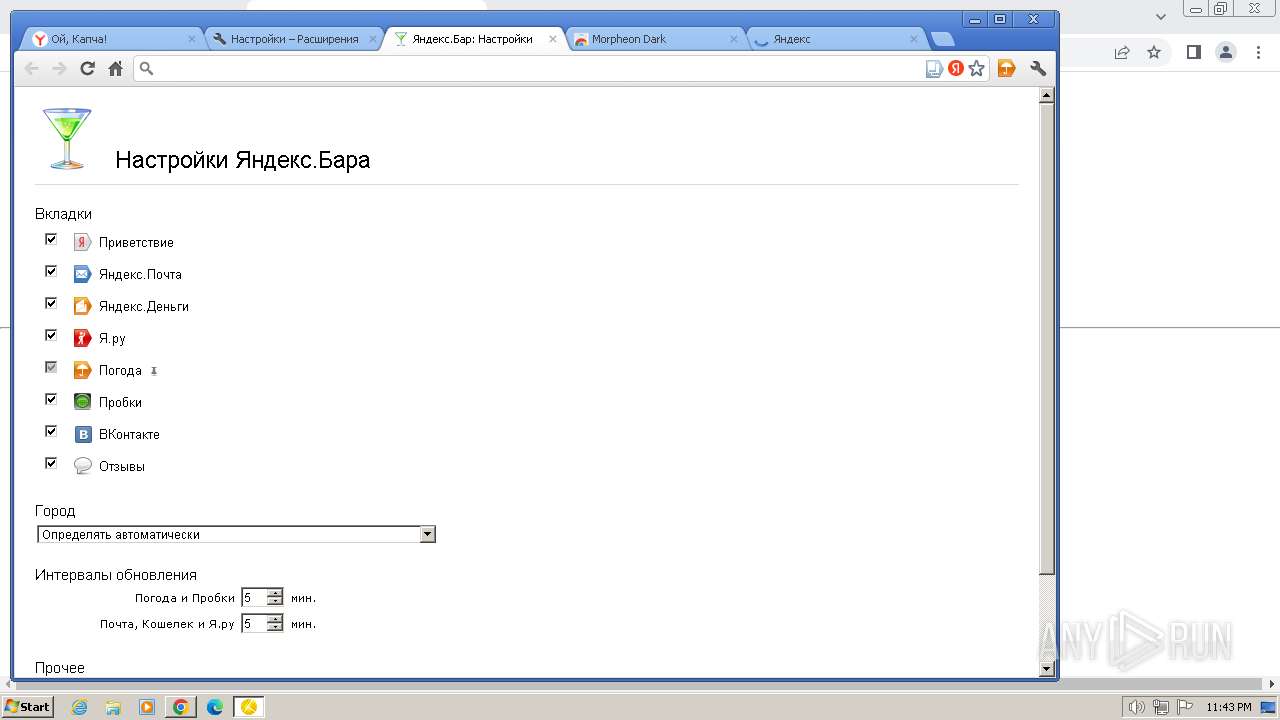This screenshot has height=720, width=1280.
Task: Click the greyed Погода checkbox
Action: [51, 367]
